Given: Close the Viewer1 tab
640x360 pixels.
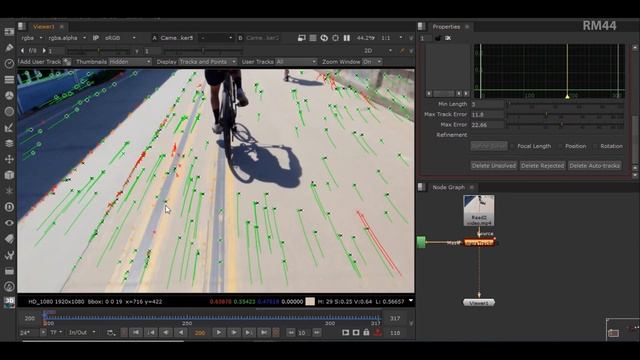Looking at the screenshot, I should pos(62,27).
